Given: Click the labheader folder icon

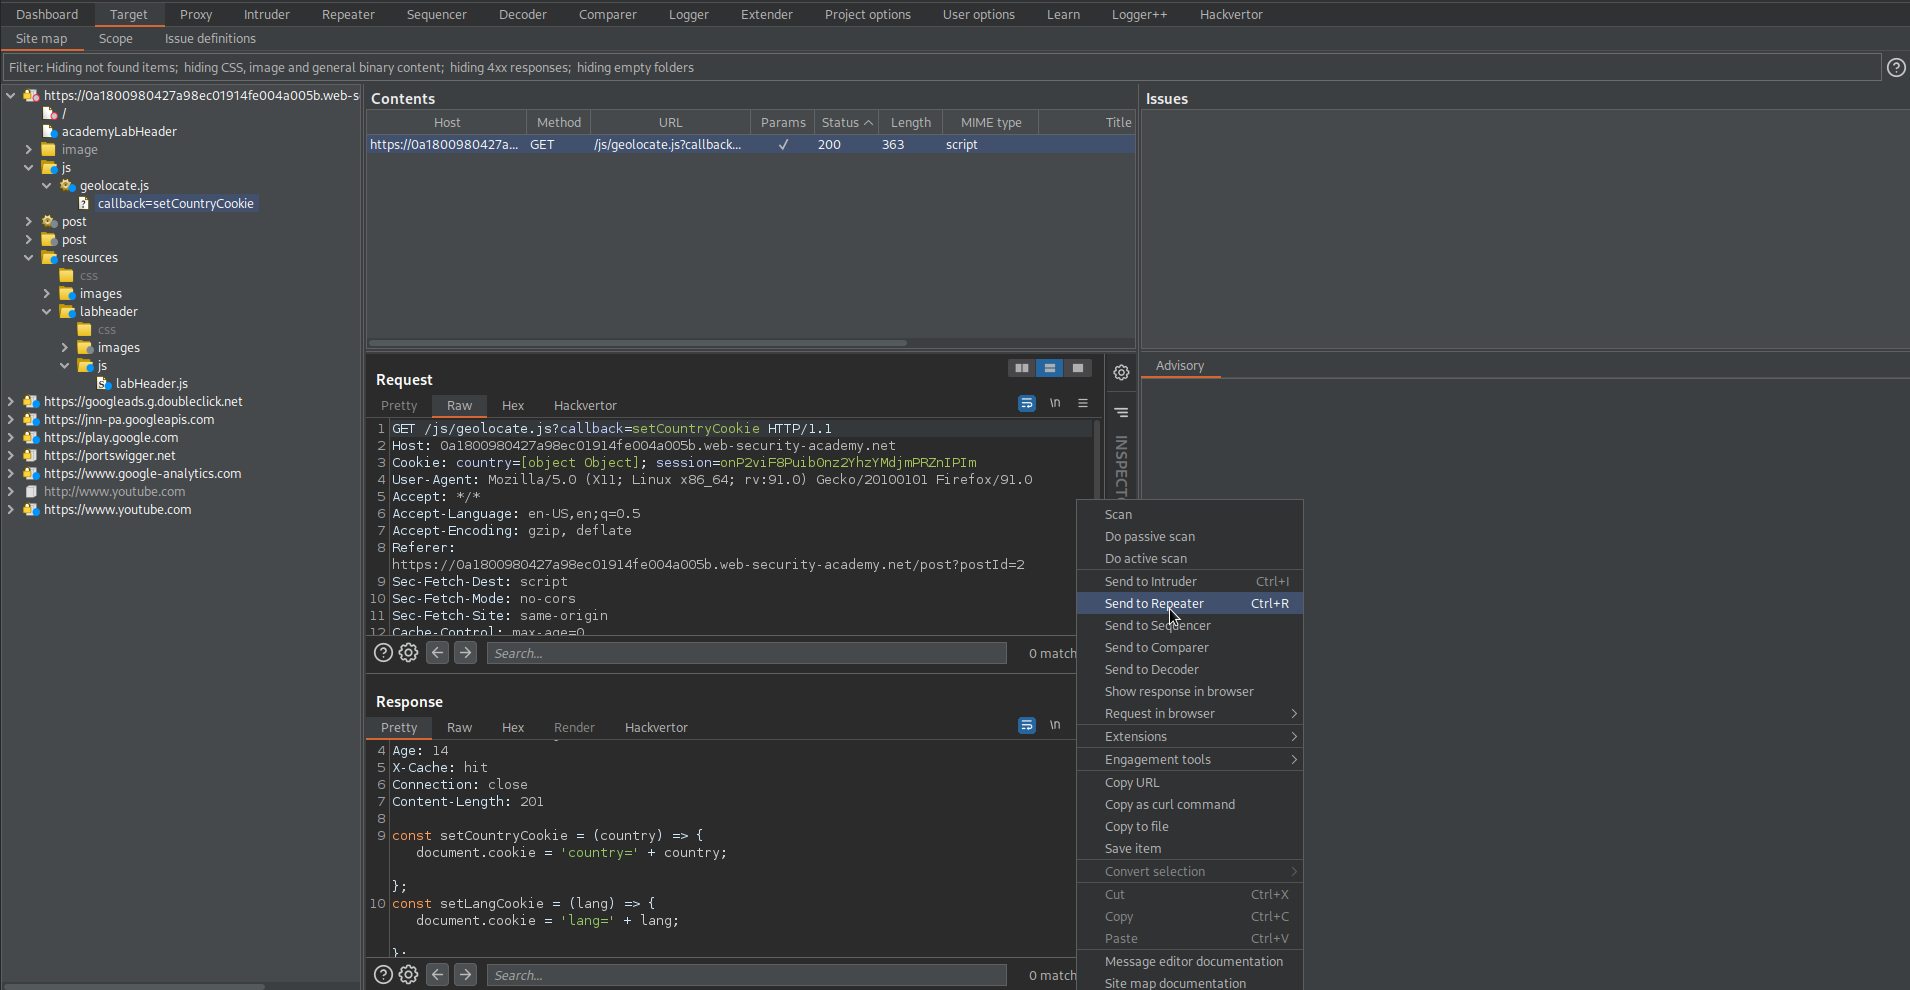Looking at the screenshot, I should click(67, 311).
